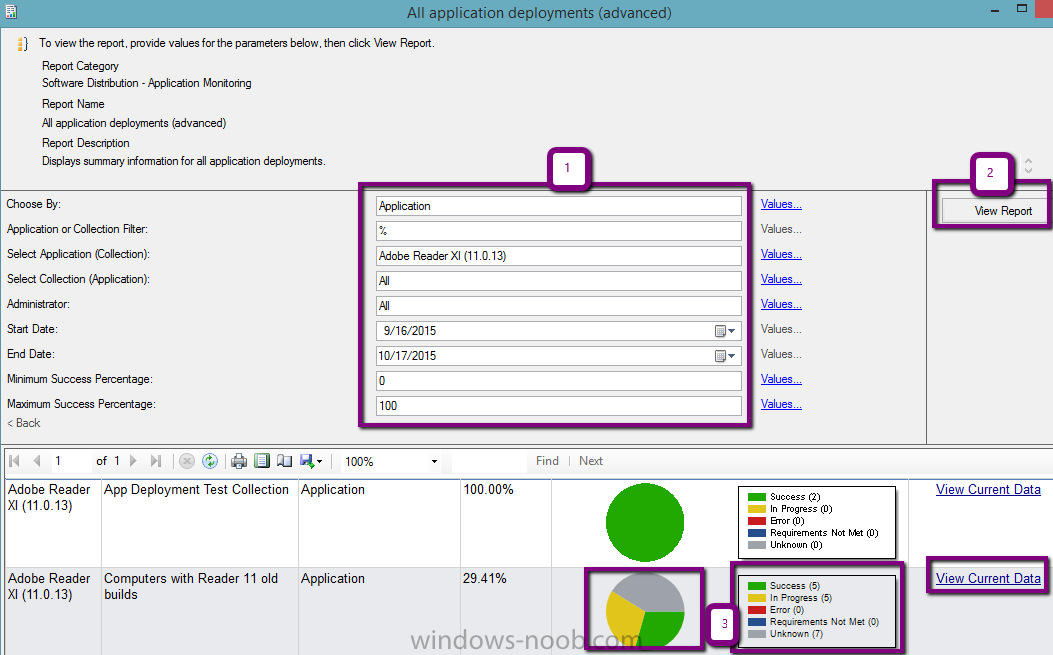Click yellow In Progress (5) legend swatch
The image size is (1053, 655).
[x=757, y=598]
